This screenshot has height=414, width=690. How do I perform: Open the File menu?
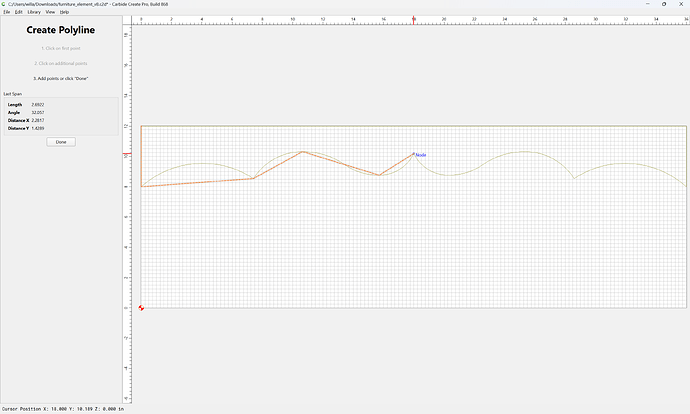pos(7,12)
